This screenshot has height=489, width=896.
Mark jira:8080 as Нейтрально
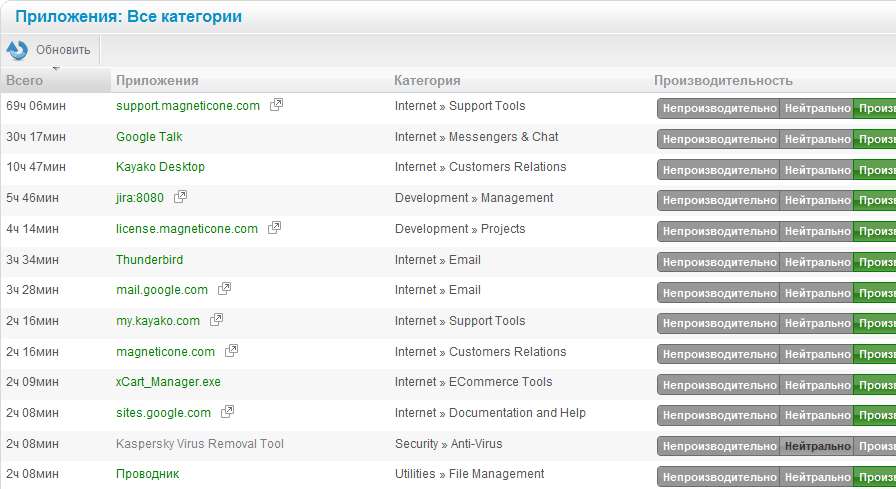coord(817,201)
